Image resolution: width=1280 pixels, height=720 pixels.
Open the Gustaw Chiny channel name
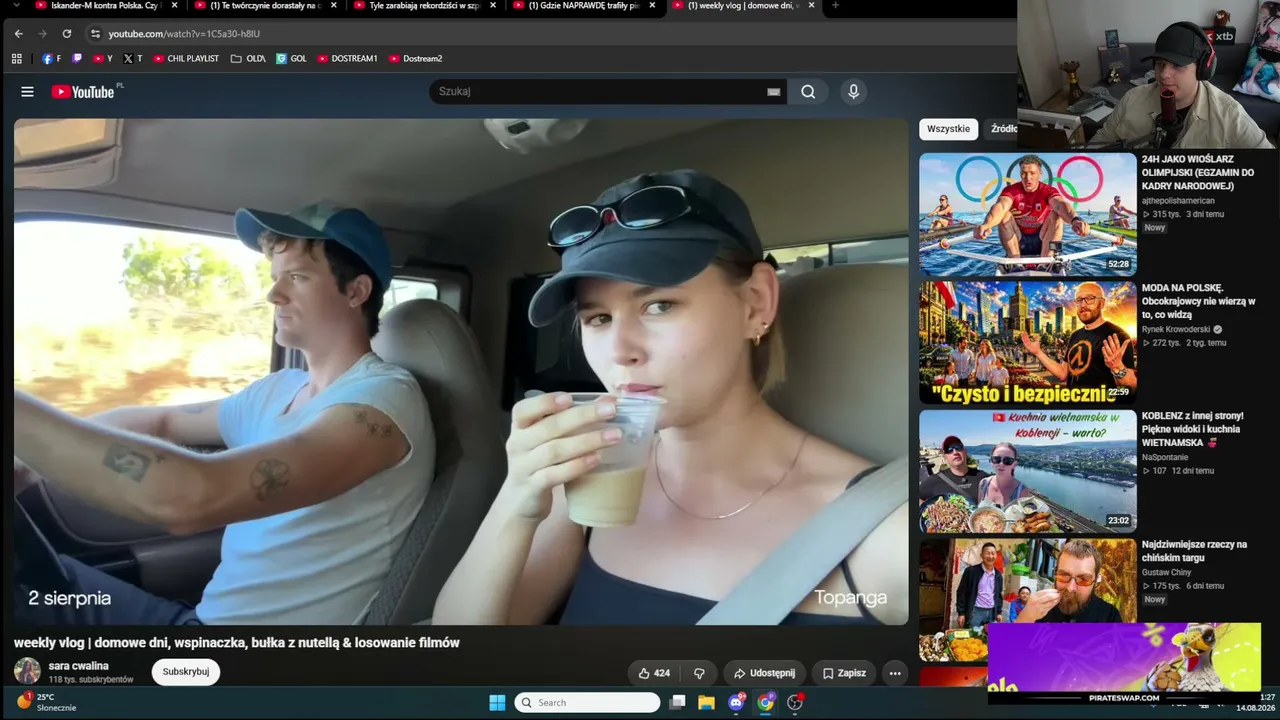point(1167,573)
